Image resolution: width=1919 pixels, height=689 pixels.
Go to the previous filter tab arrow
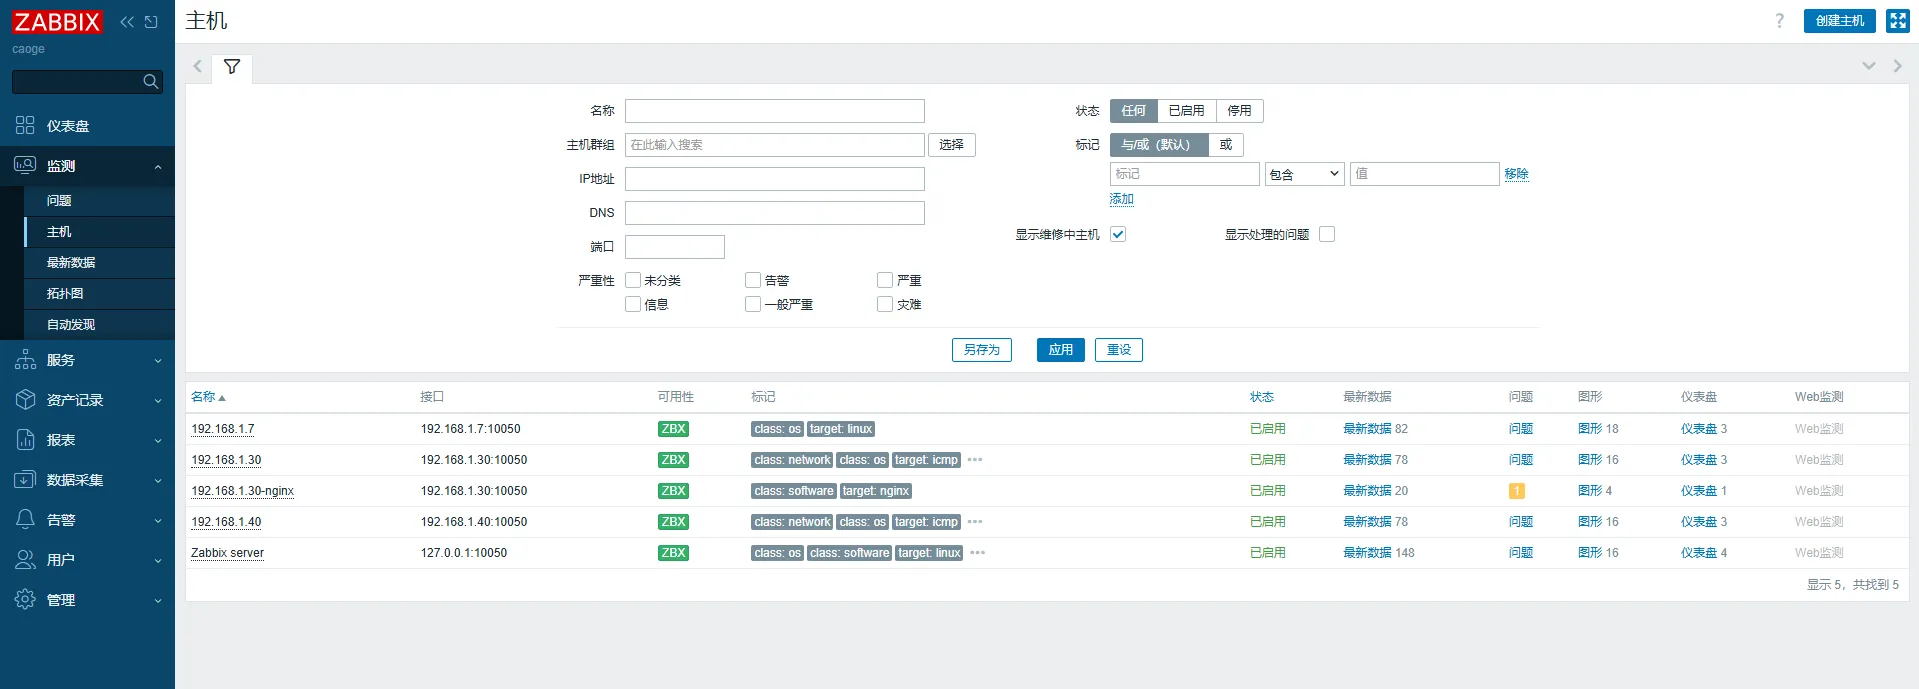198,67
